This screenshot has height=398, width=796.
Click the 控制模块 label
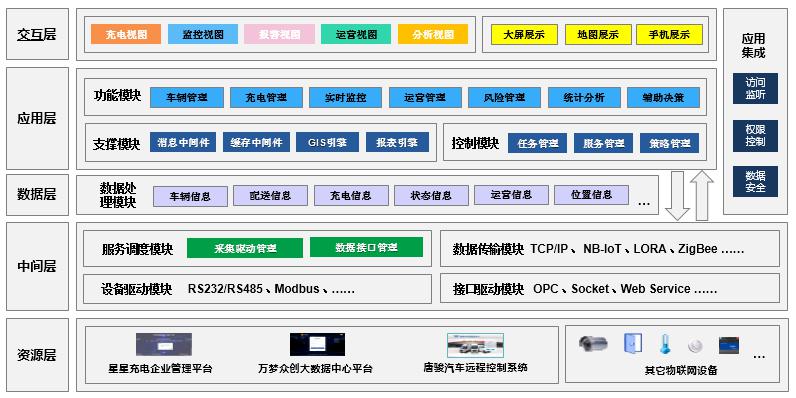pos(475,144)
